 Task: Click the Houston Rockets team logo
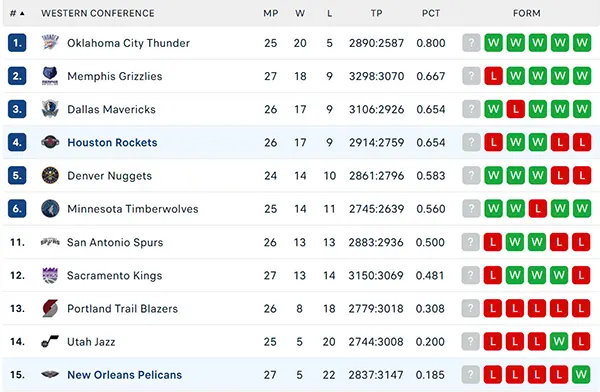(50, 142)
